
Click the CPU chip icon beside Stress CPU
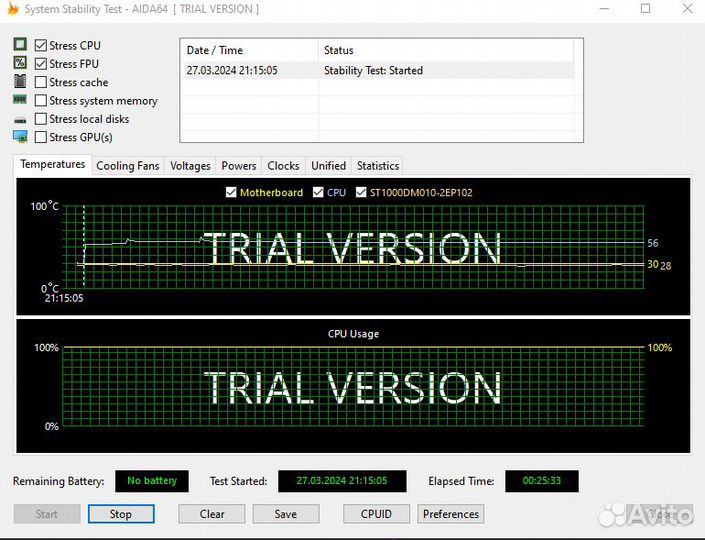(x=20, y=45)
